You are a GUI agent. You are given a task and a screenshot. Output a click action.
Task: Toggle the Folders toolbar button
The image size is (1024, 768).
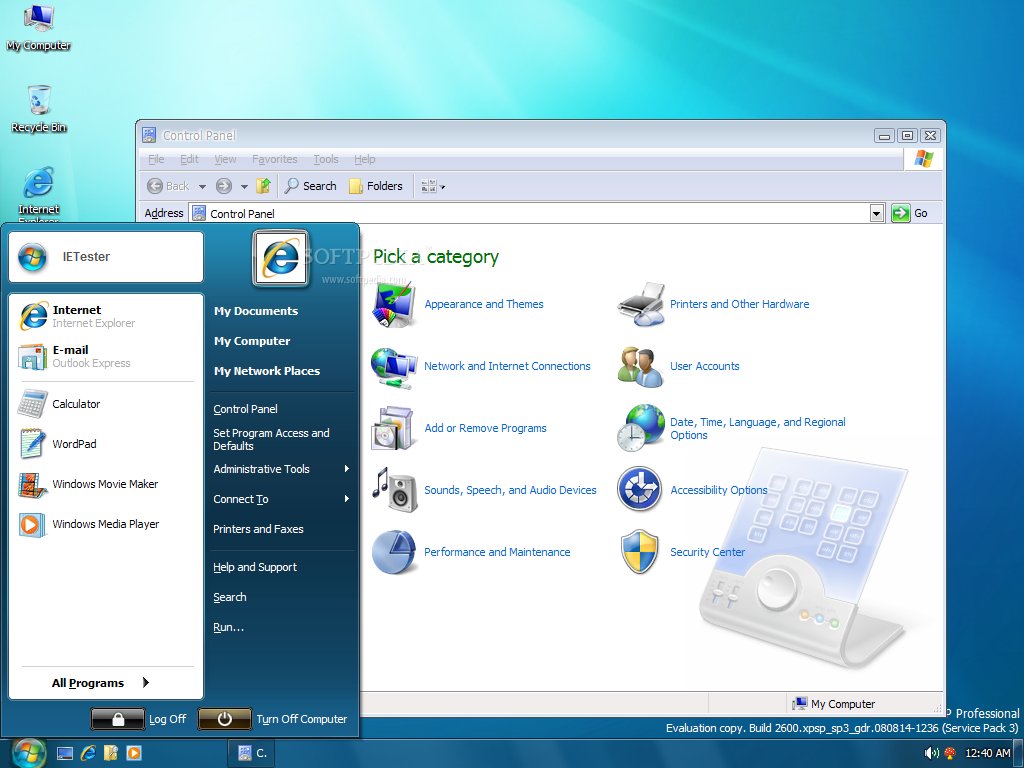[376, 186]
